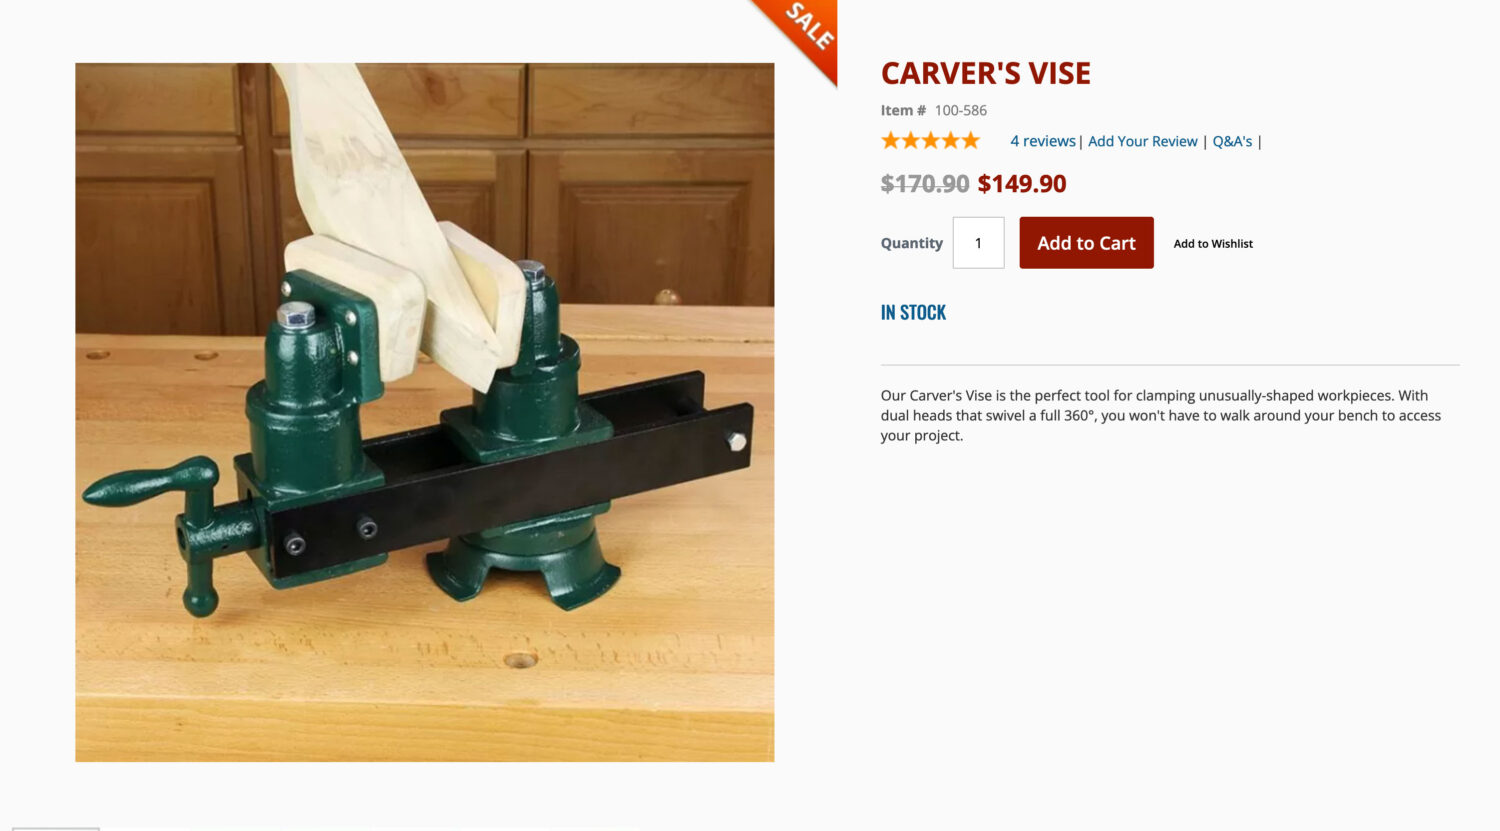Click the third rating star
Screen dimensions: 1500x831
[x=931, y=141]
